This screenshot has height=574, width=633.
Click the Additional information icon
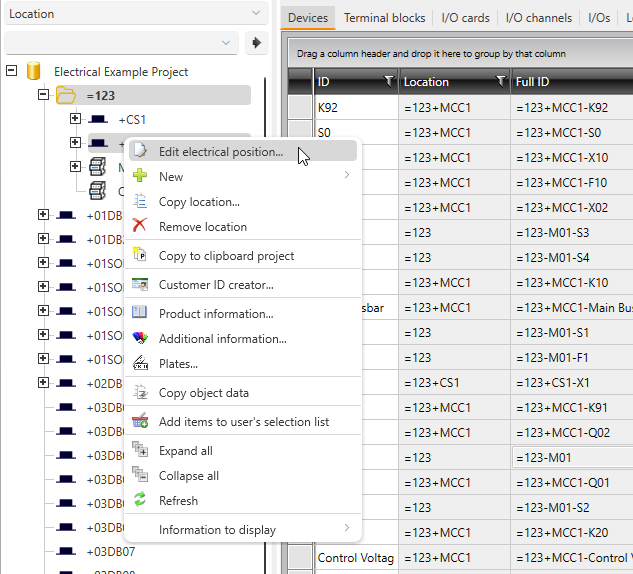click(140, 339)
